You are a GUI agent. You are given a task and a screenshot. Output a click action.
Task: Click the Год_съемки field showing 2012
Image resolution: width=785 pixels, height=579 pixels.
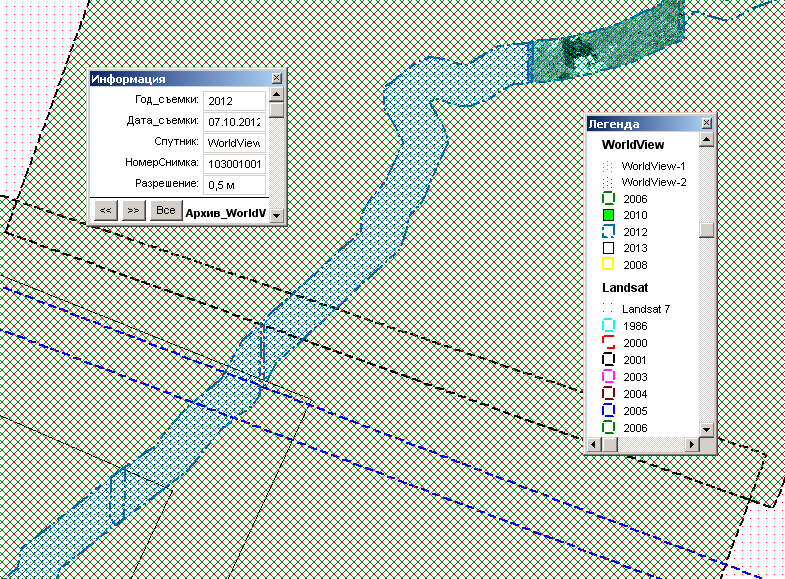[234, 100]
